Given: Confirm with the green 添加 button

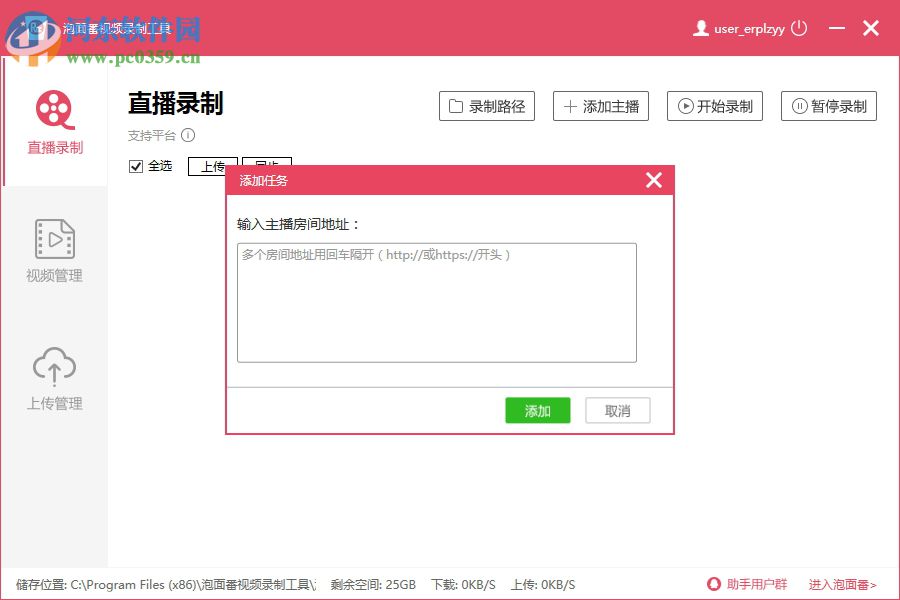Looking at the screenshot, I should (537, 410).
